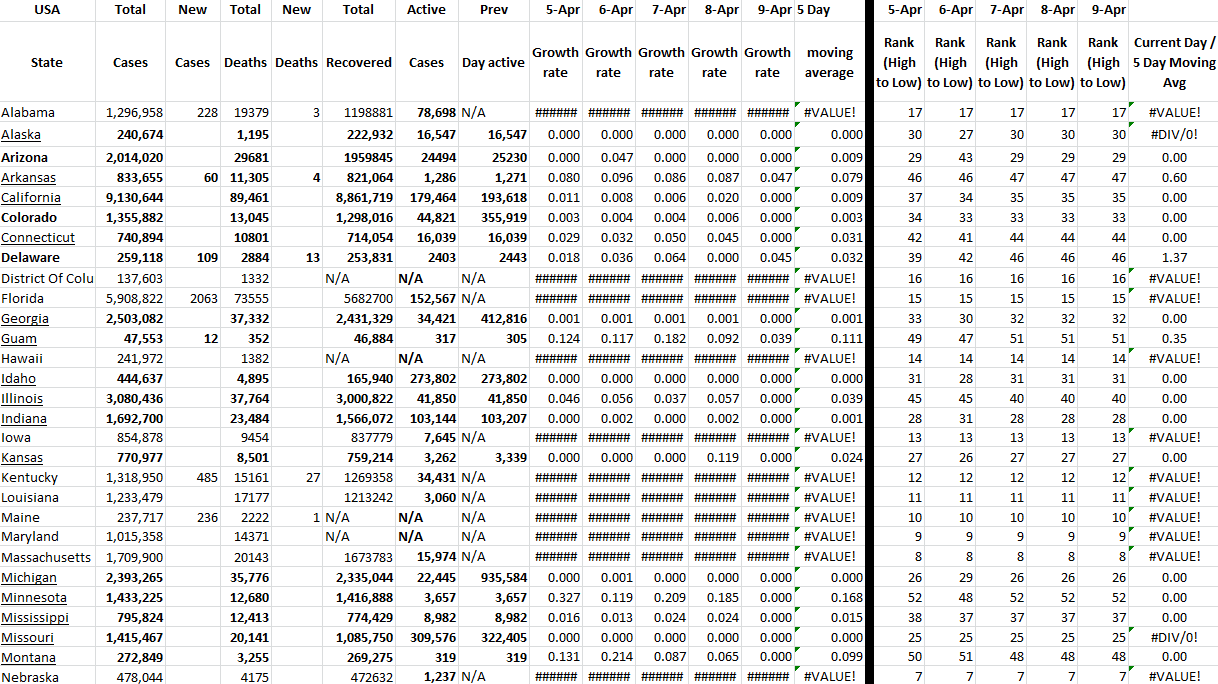Open the Kansas link
Viewport: 1218px width, 684px height.
pyautogui.click(x=22, y=458)
